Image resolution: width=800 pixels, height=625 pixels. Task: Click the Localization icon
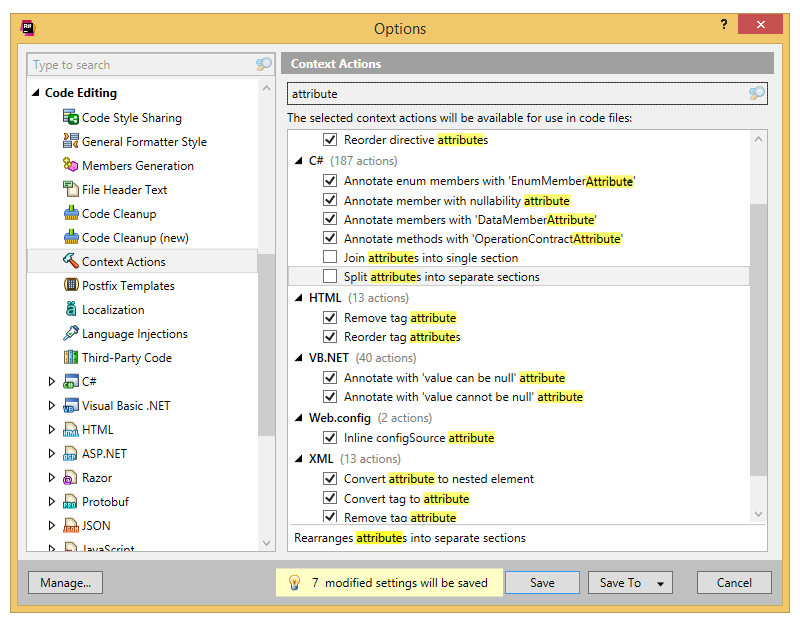pos(71,310)
